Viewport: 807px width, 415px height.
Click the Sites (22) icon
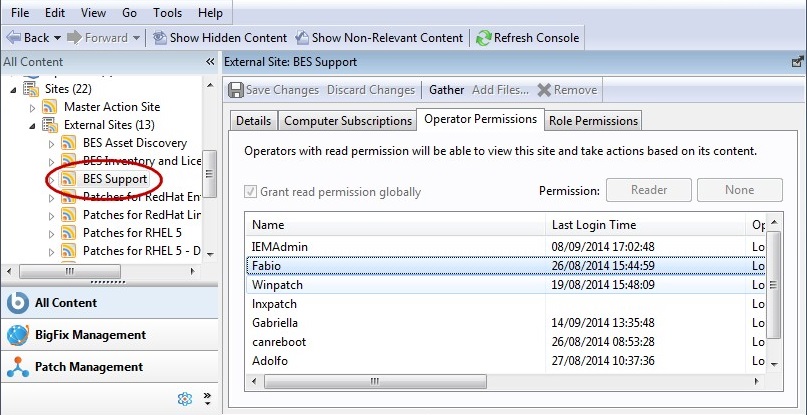tap(31, 89)
